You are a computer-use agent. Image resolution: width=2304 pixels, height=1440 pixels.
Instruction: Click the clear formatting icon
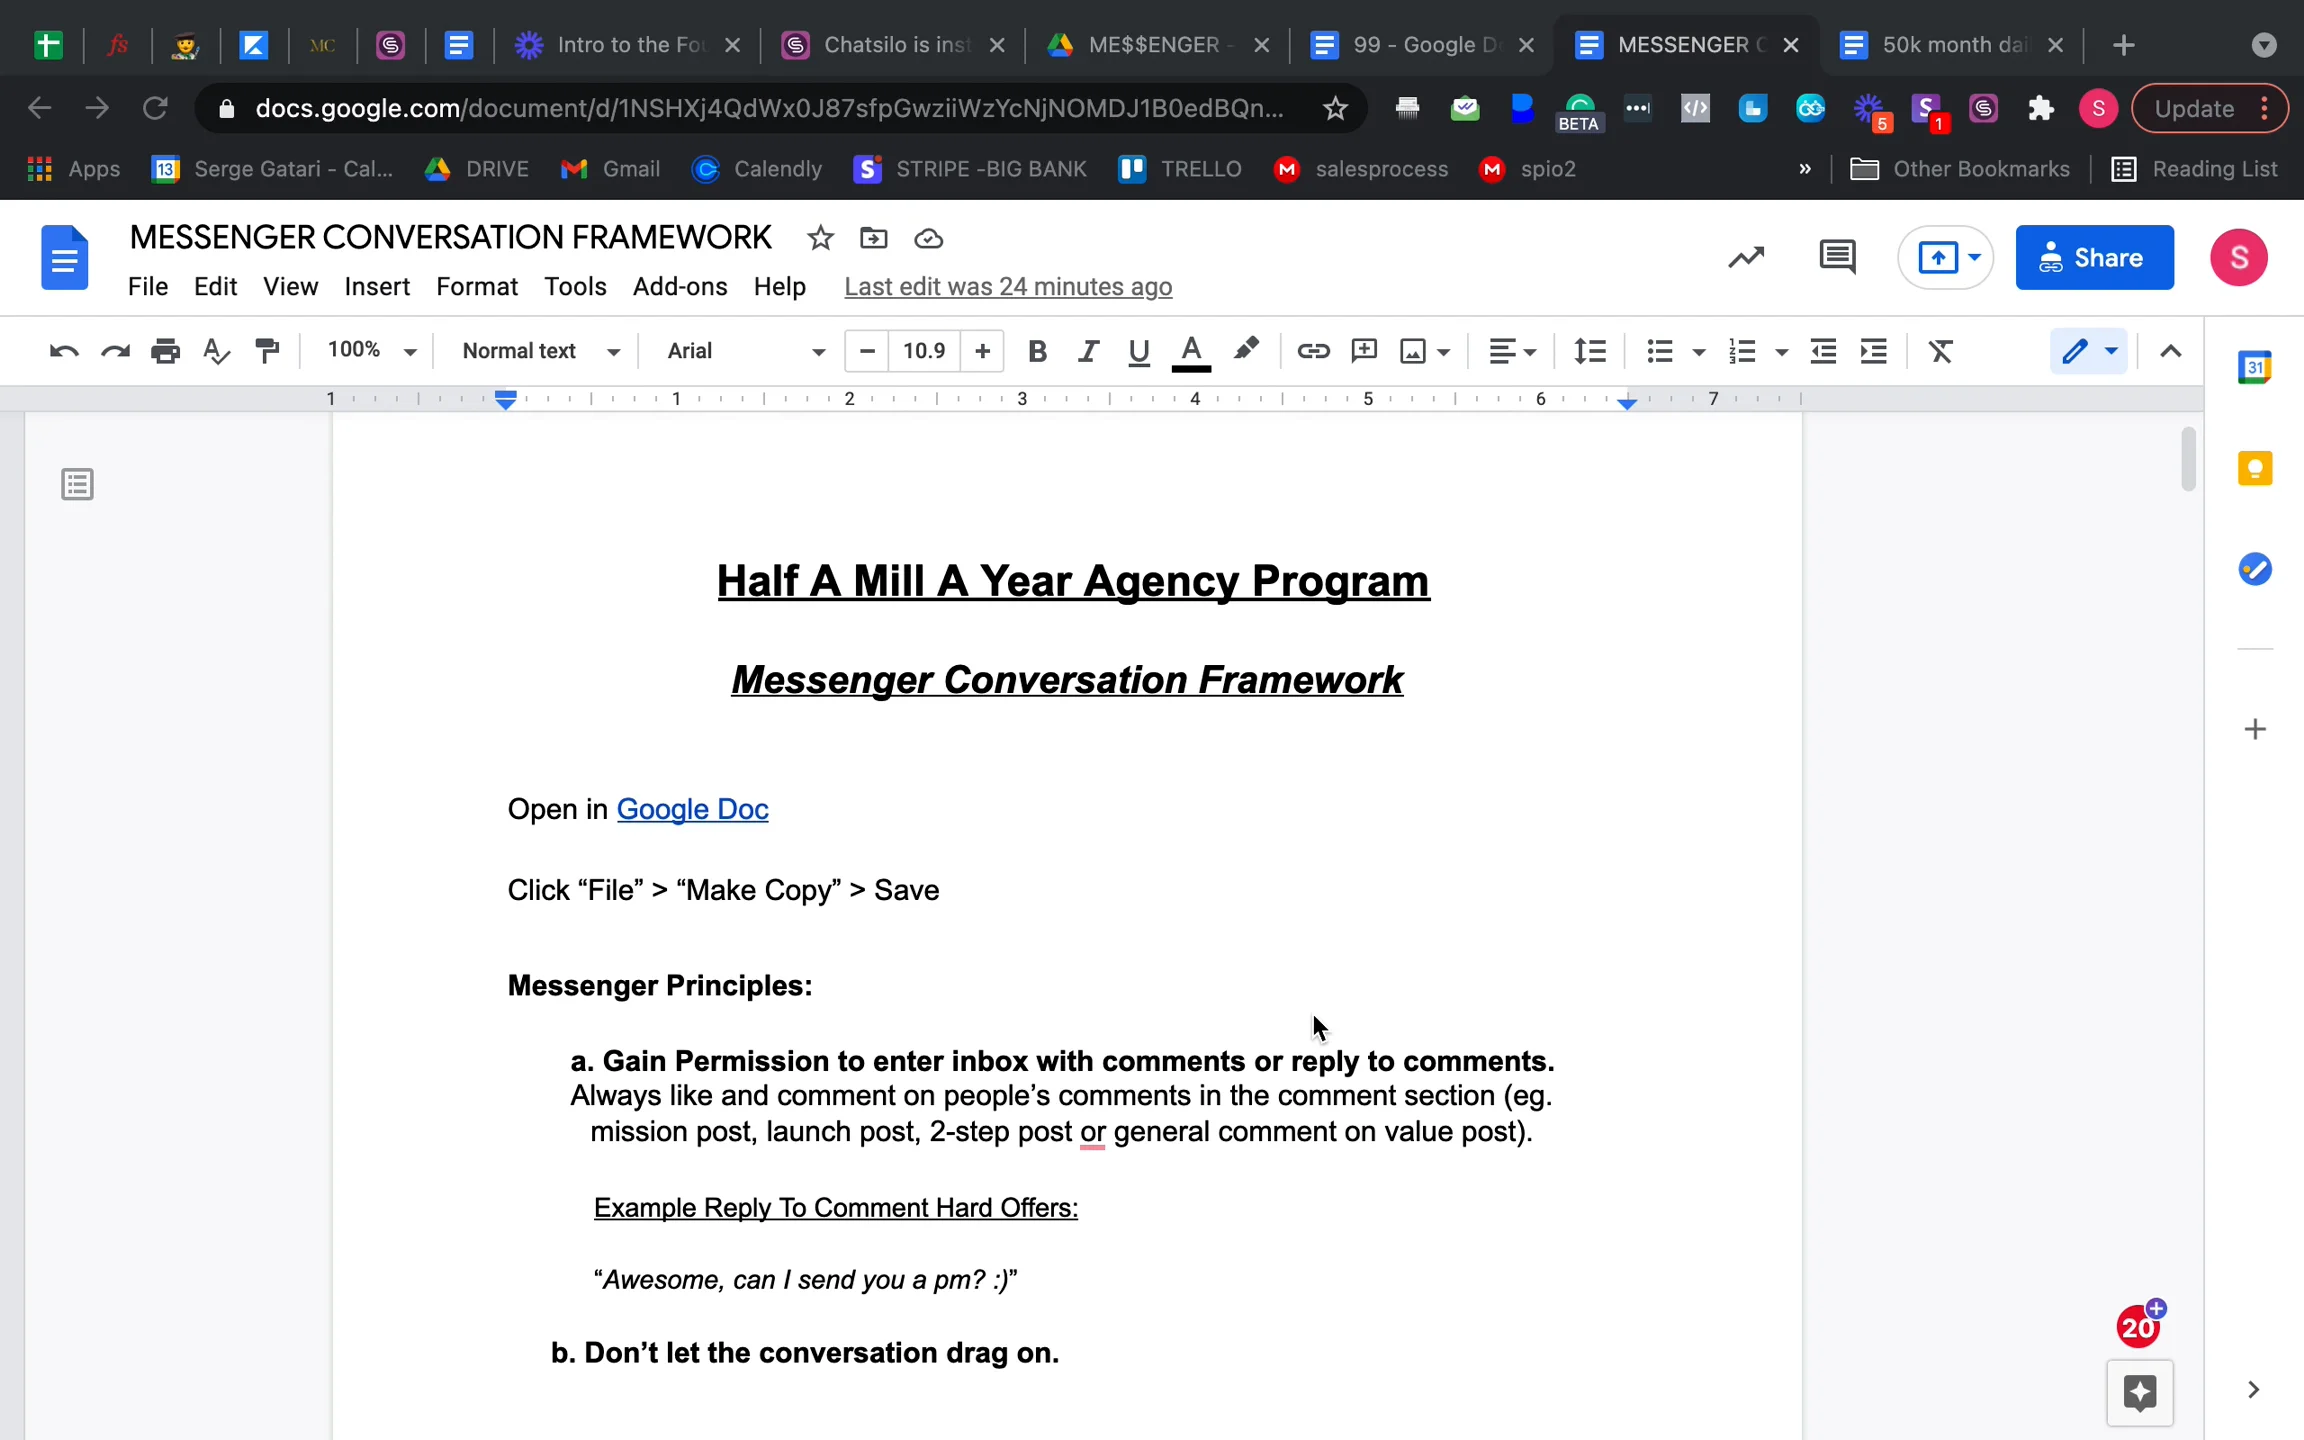[1940, 351]
